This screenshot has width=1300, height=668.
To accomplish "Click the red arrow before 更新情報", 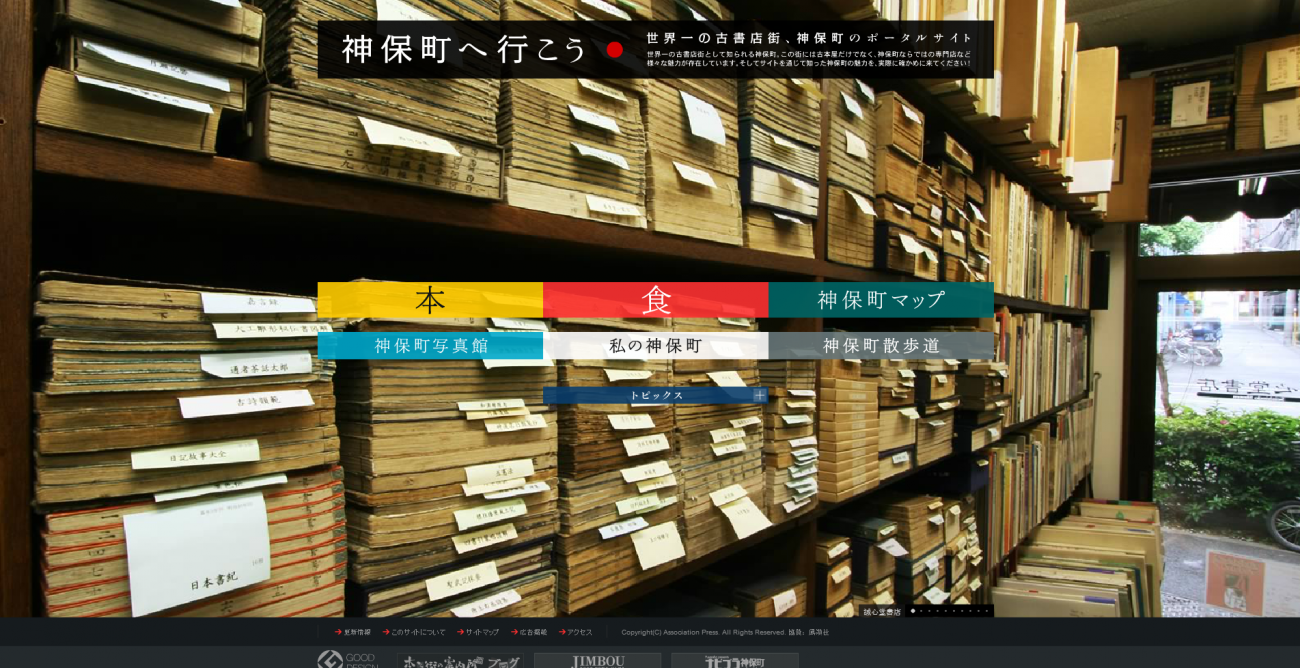I will coord(337,632).
